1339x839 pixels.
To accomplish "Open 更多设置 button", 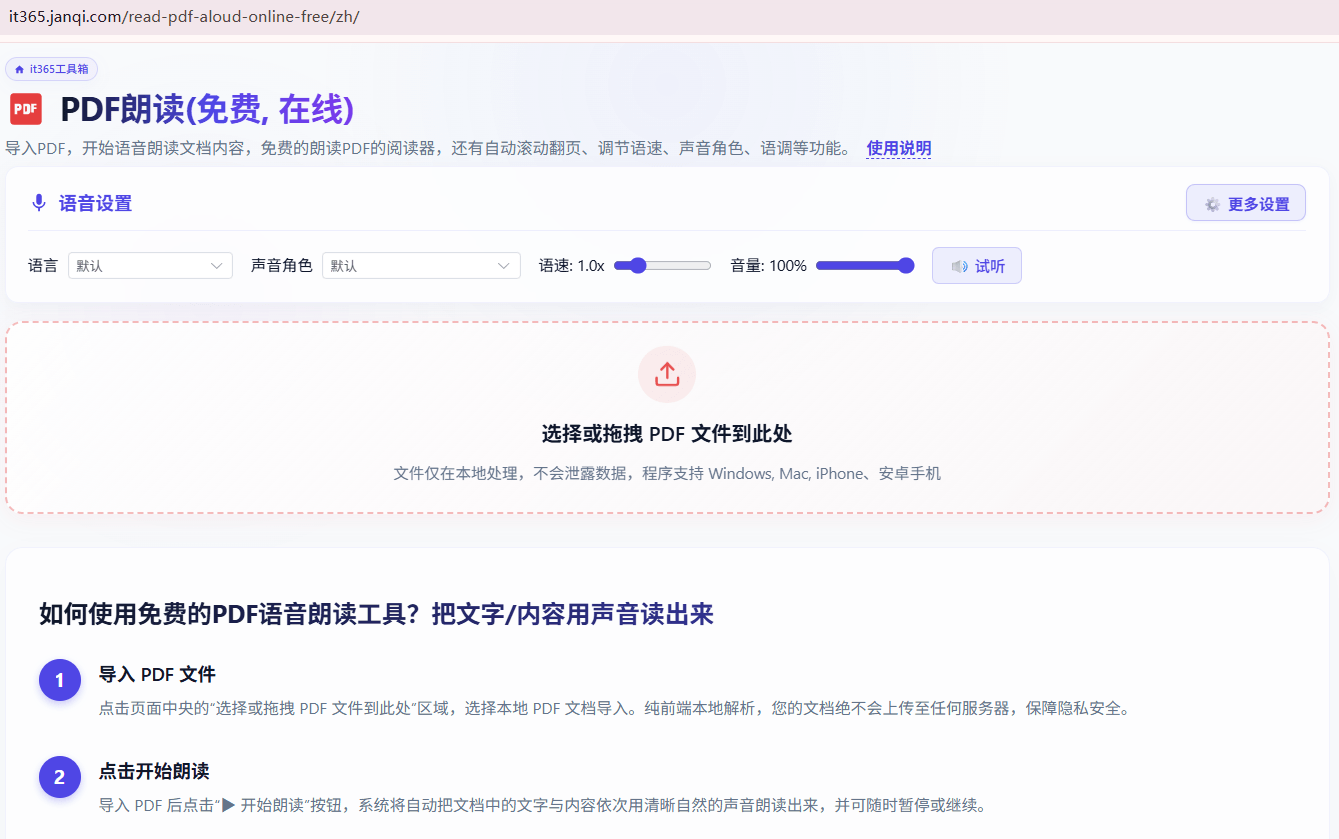I will point(1245,203).
